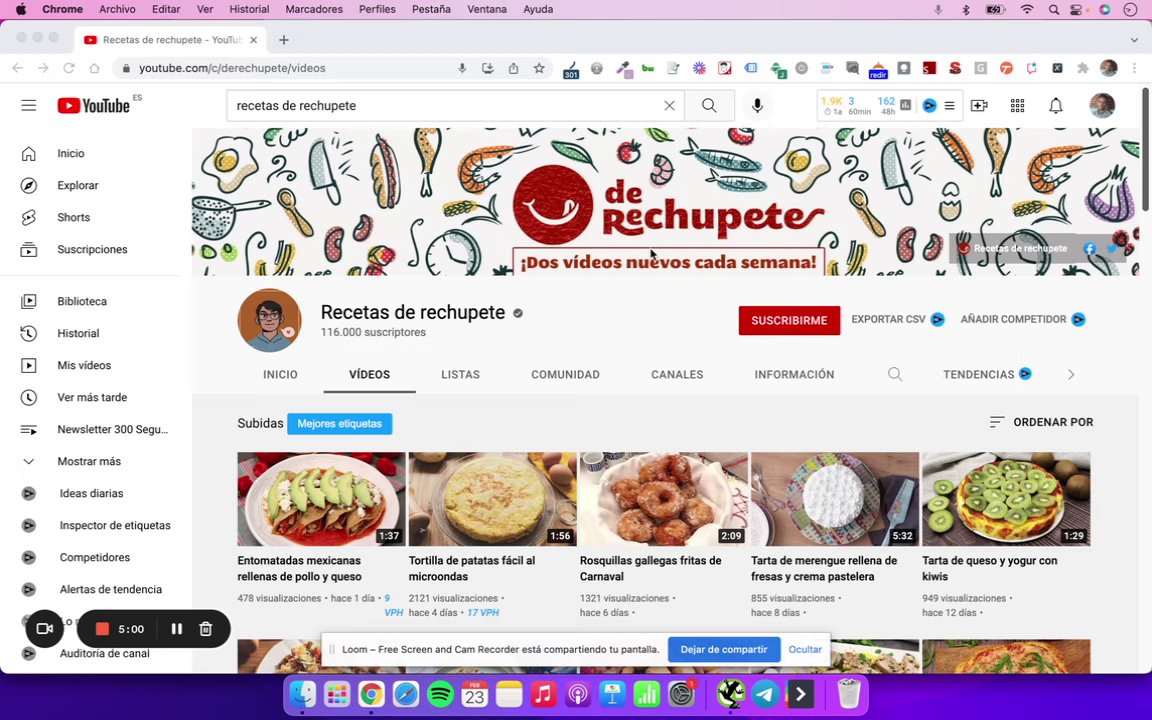Go to the YouTube logo home
Image resolution: width=1152 pixels, height=720 pixels.
[94, 106]
